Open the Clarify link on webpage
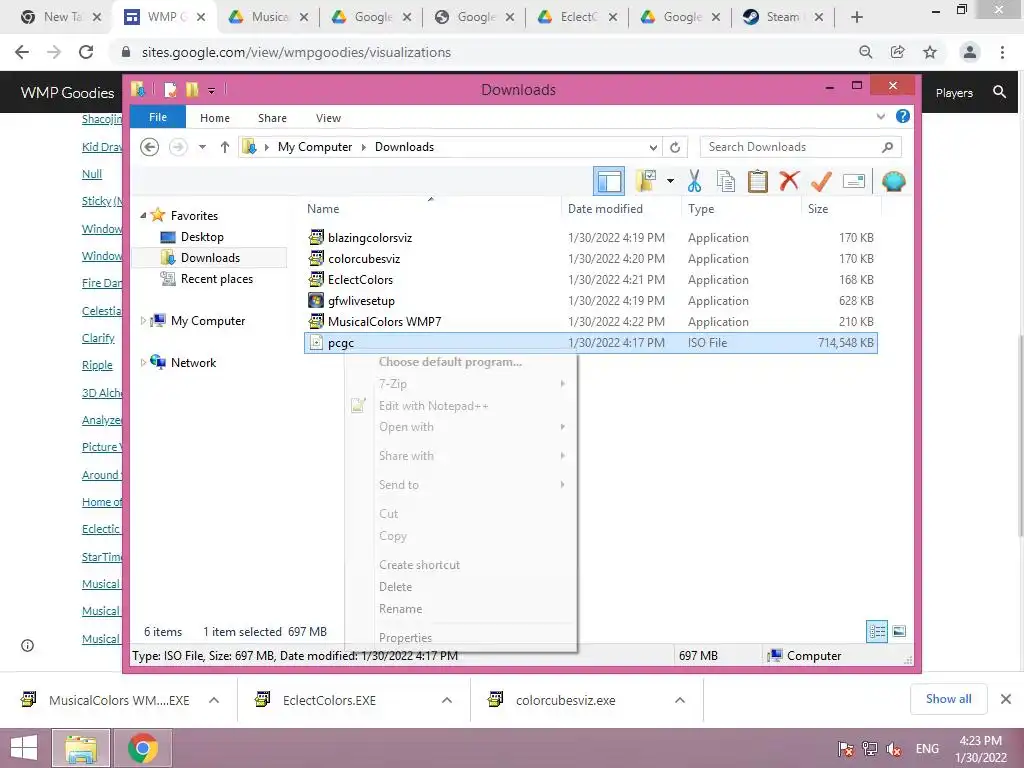Image resolution: width=1024 pixels, height=768 pixels. (98, 338)
